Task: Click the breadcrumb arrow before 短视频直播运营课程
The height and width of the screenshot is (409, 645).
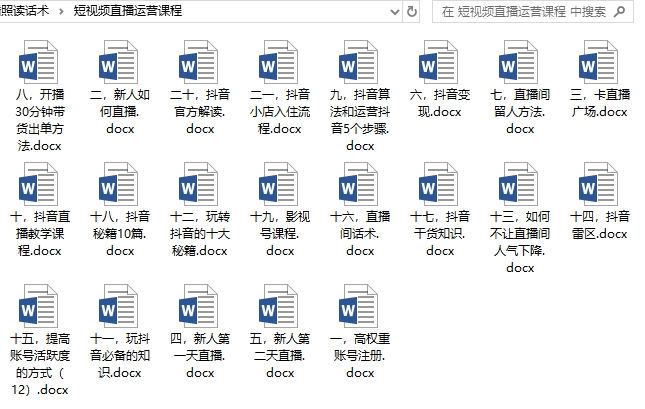Action: pos(63,12)
